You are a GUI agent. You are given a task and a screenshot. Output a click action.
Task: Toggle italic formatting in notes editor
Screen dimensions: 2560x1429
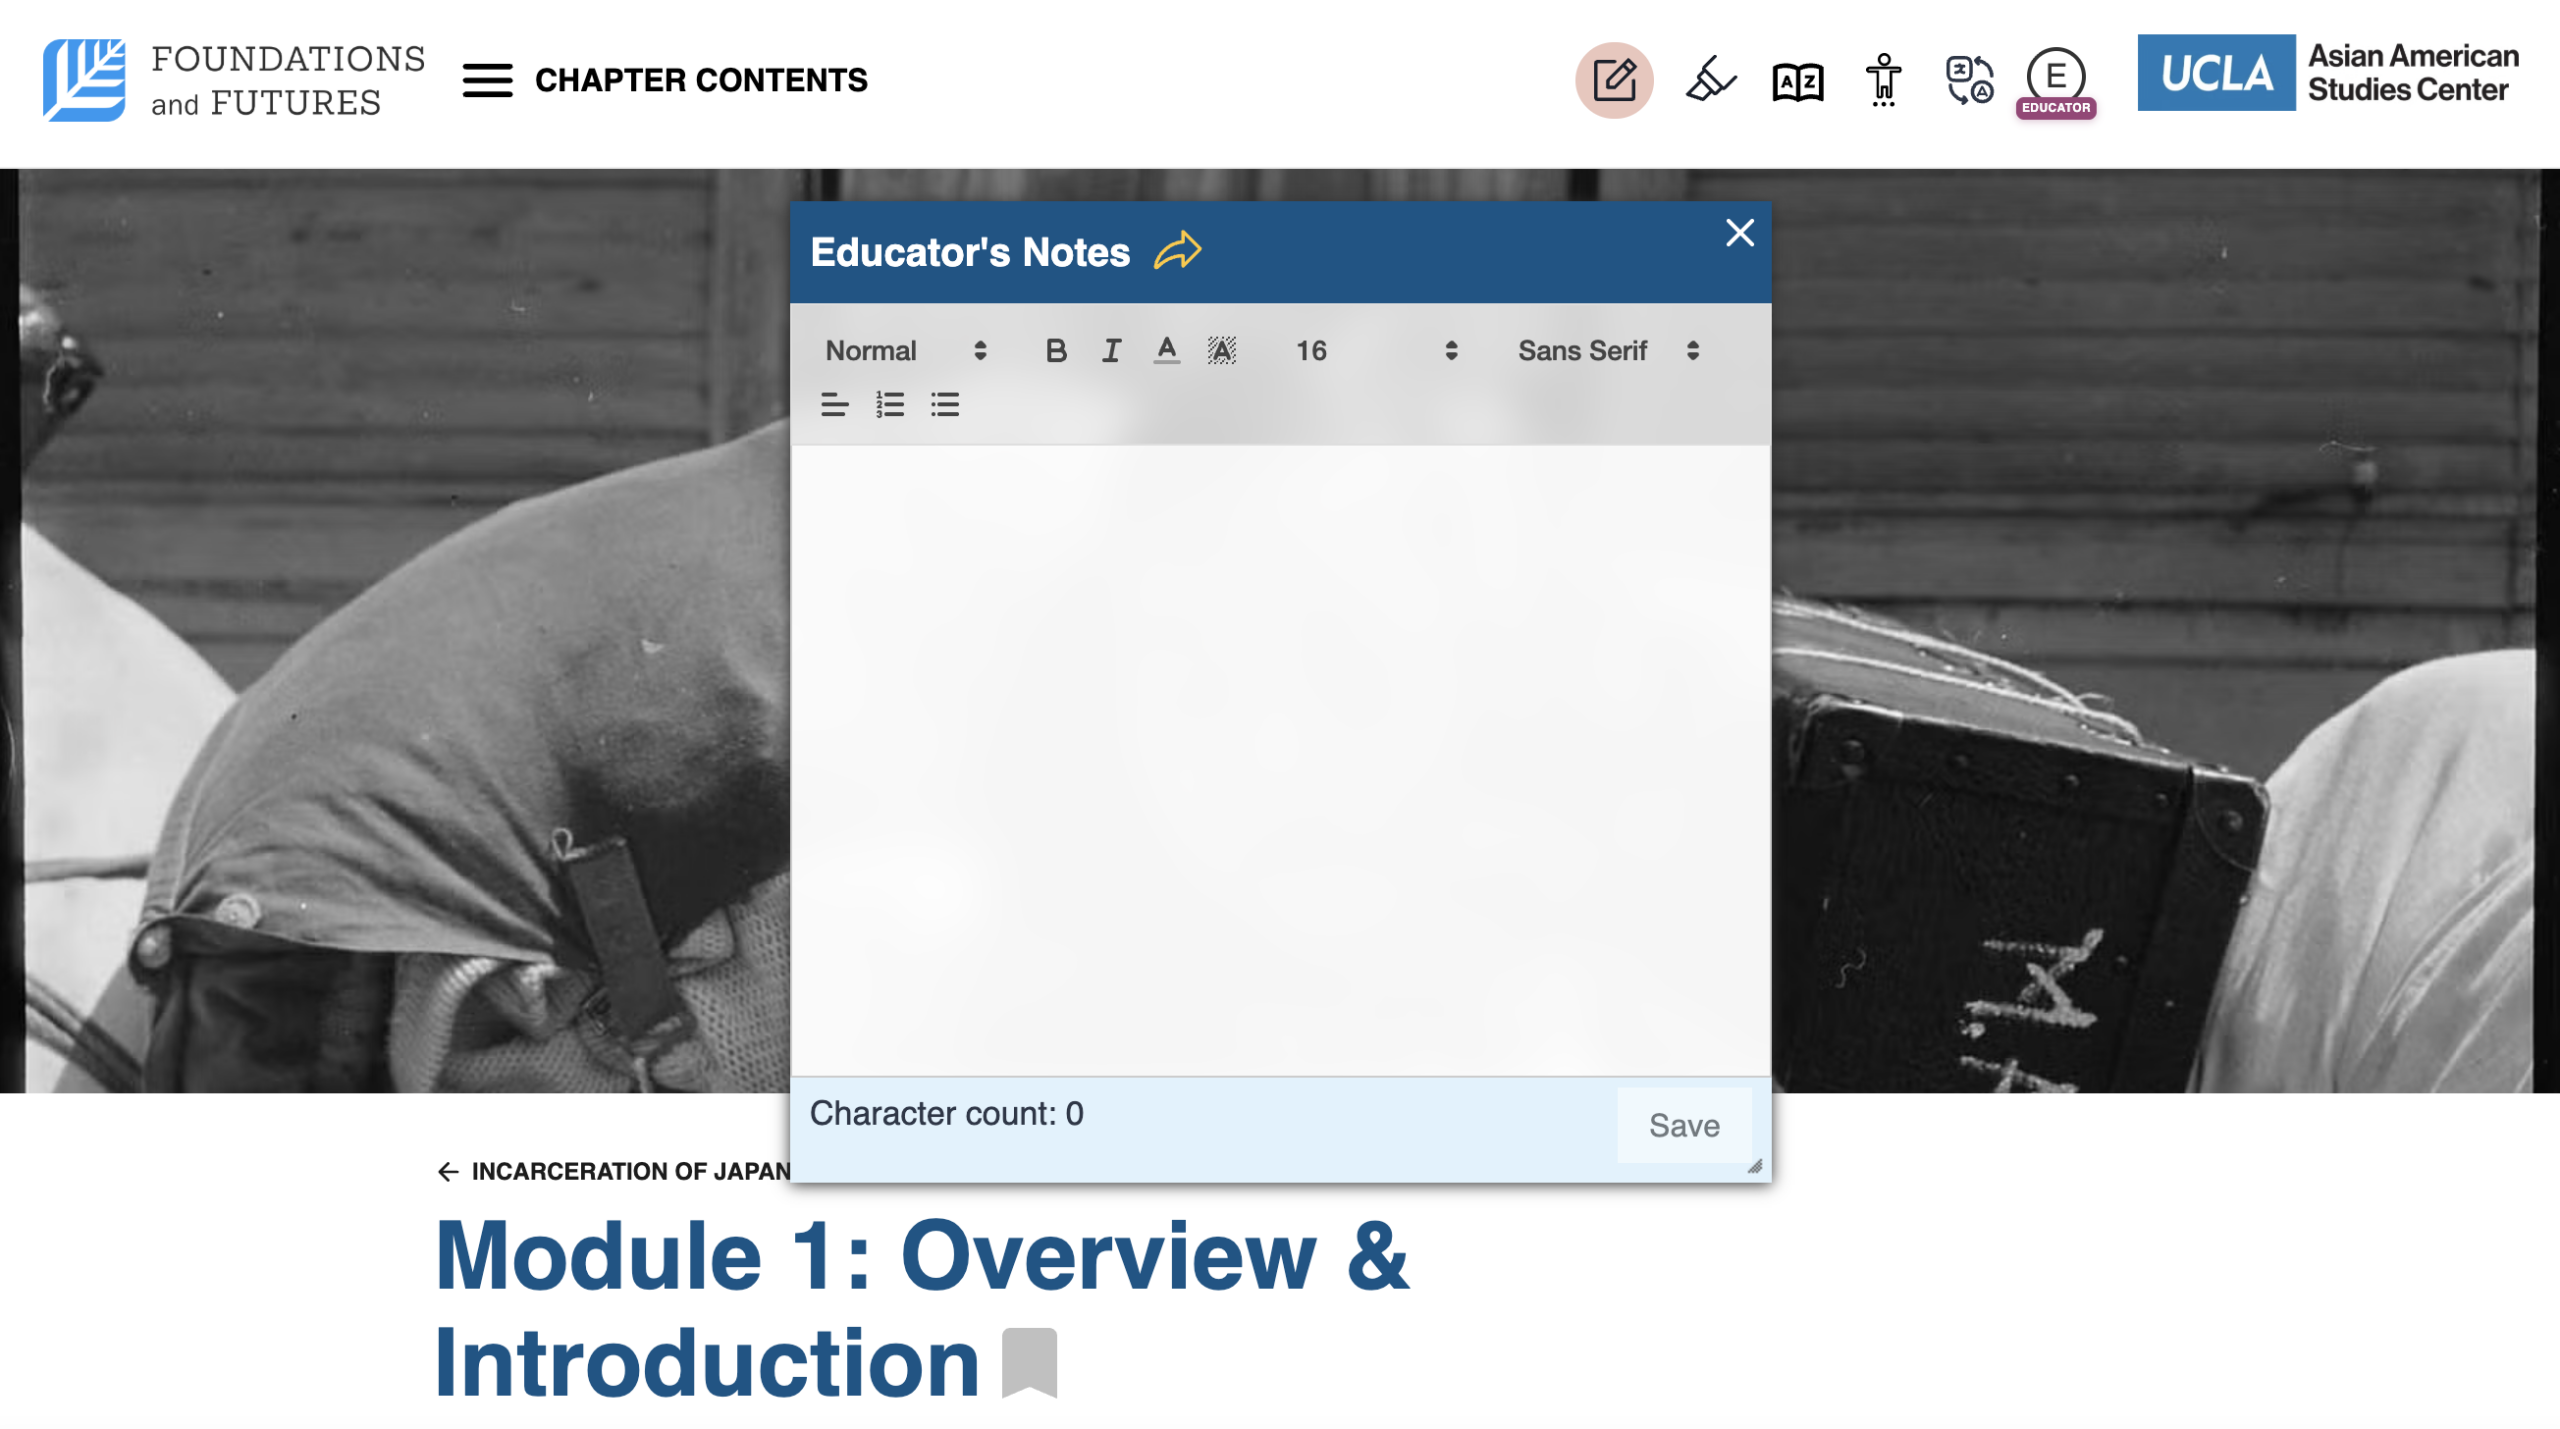pyautogui.click(x=1110, y=351)
